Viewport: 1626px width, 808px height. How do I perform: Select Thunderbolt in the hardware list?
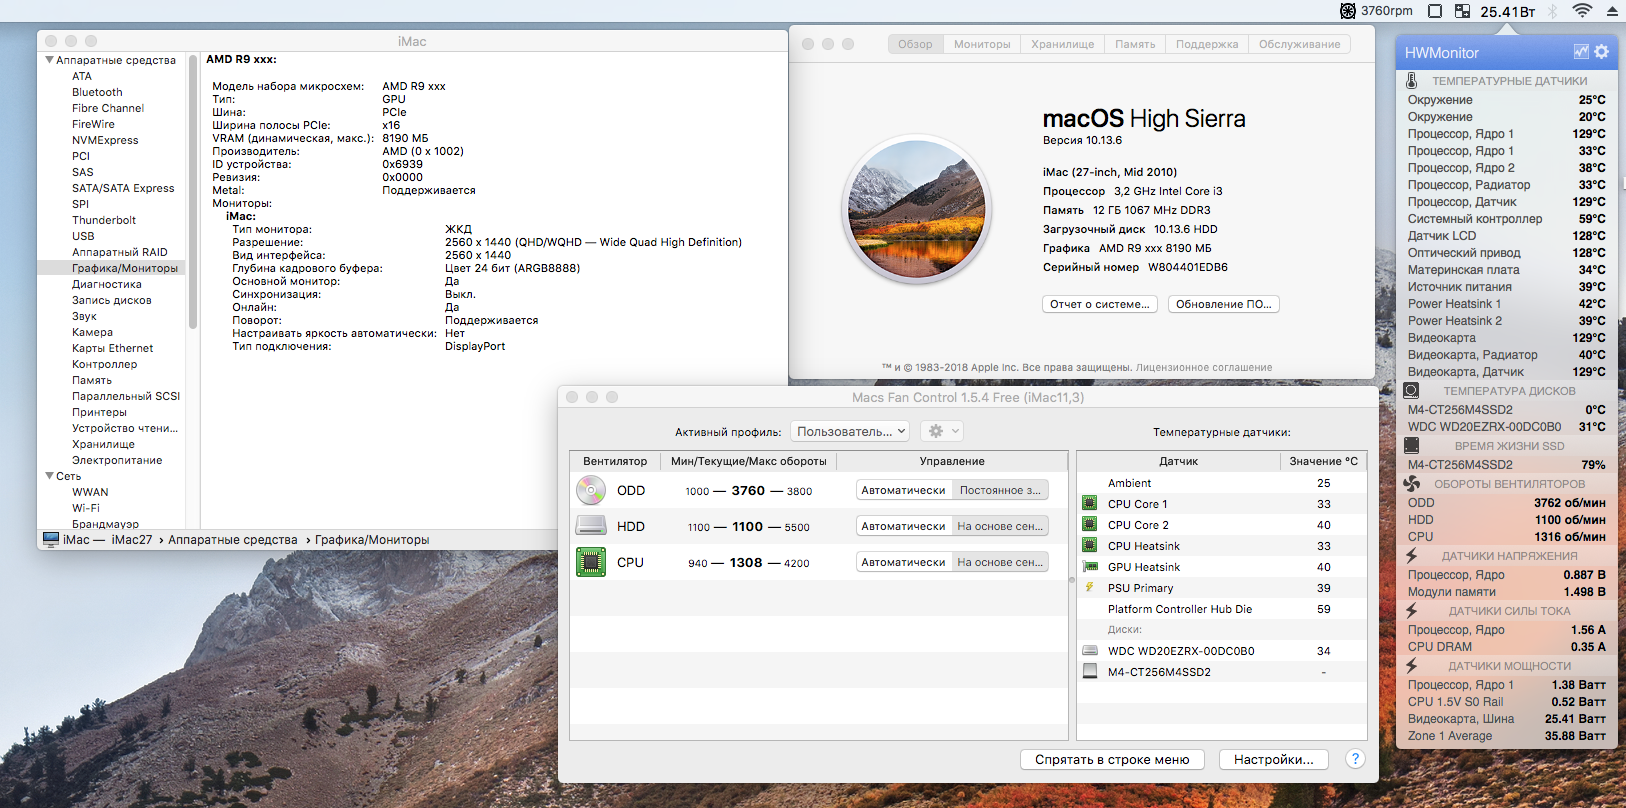coord(104,220)
